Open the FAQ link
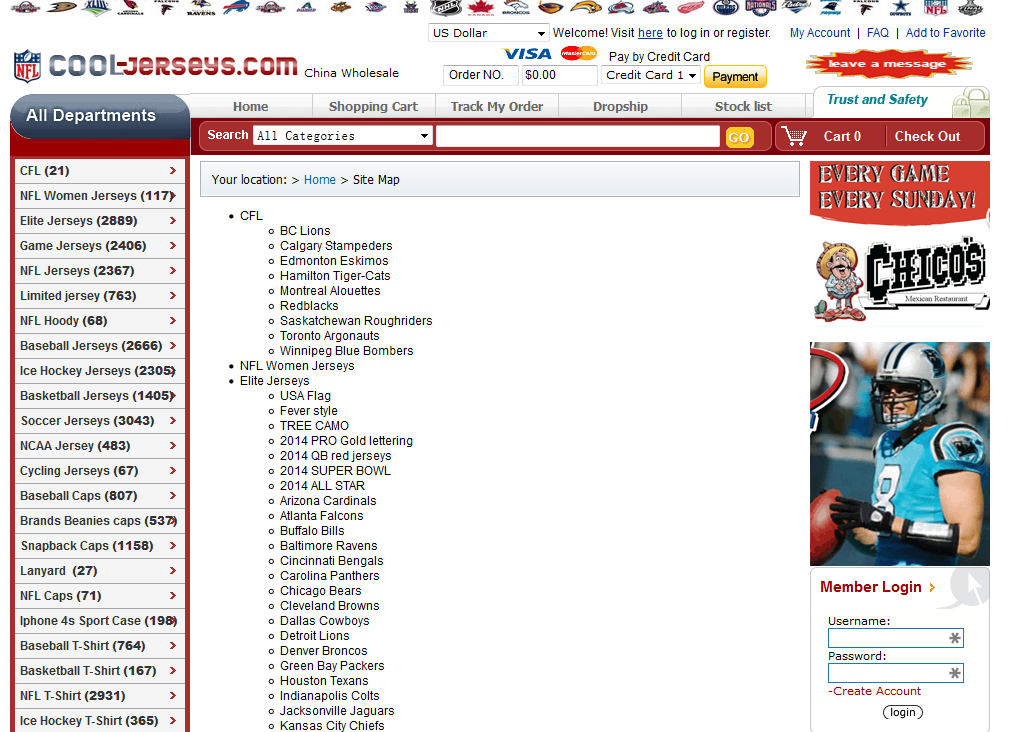 click(877, 33)
